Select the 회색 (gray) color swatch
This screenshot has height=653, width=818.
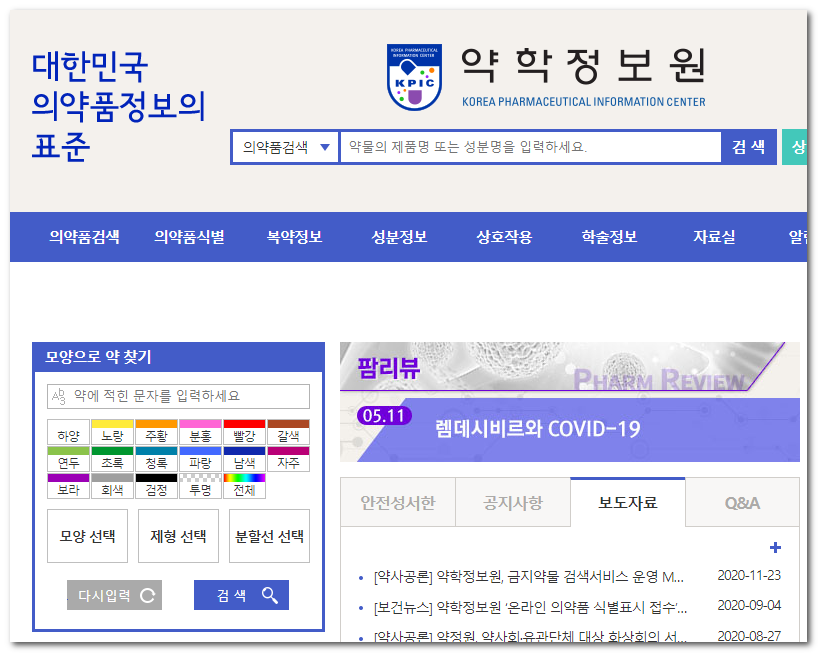pos(112,486)
